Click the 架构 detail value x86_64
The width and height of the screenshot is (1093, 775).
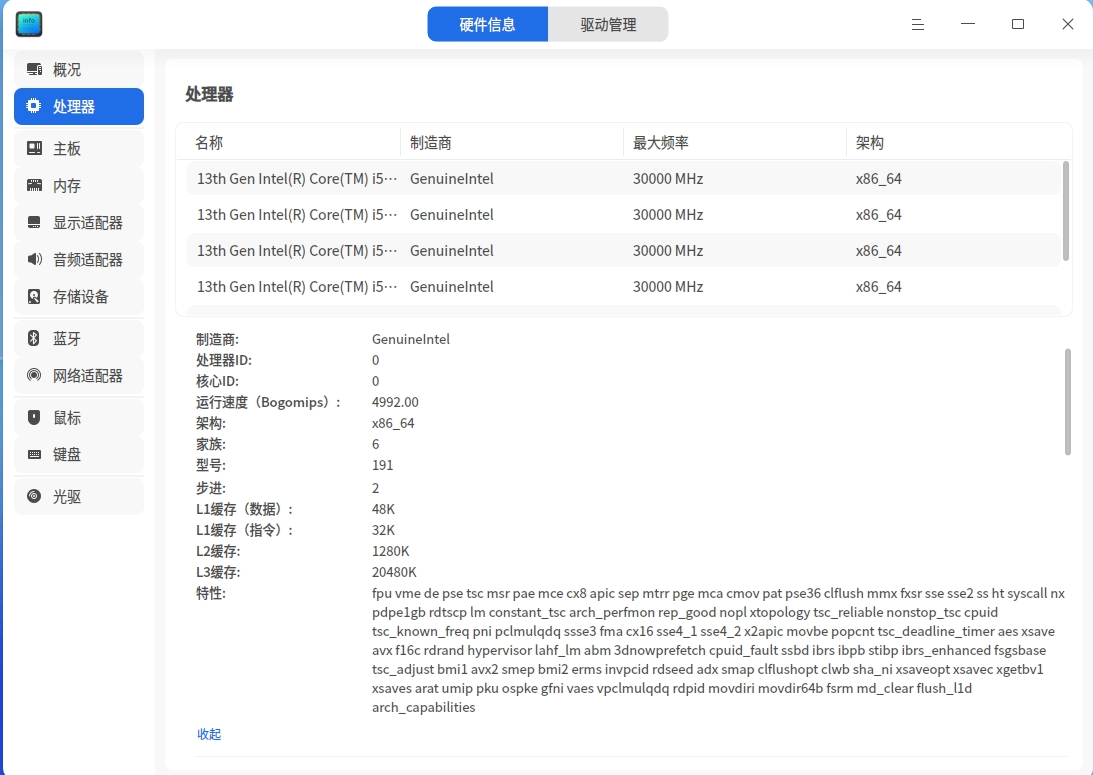pyautogui.click(x=393, y=423)
